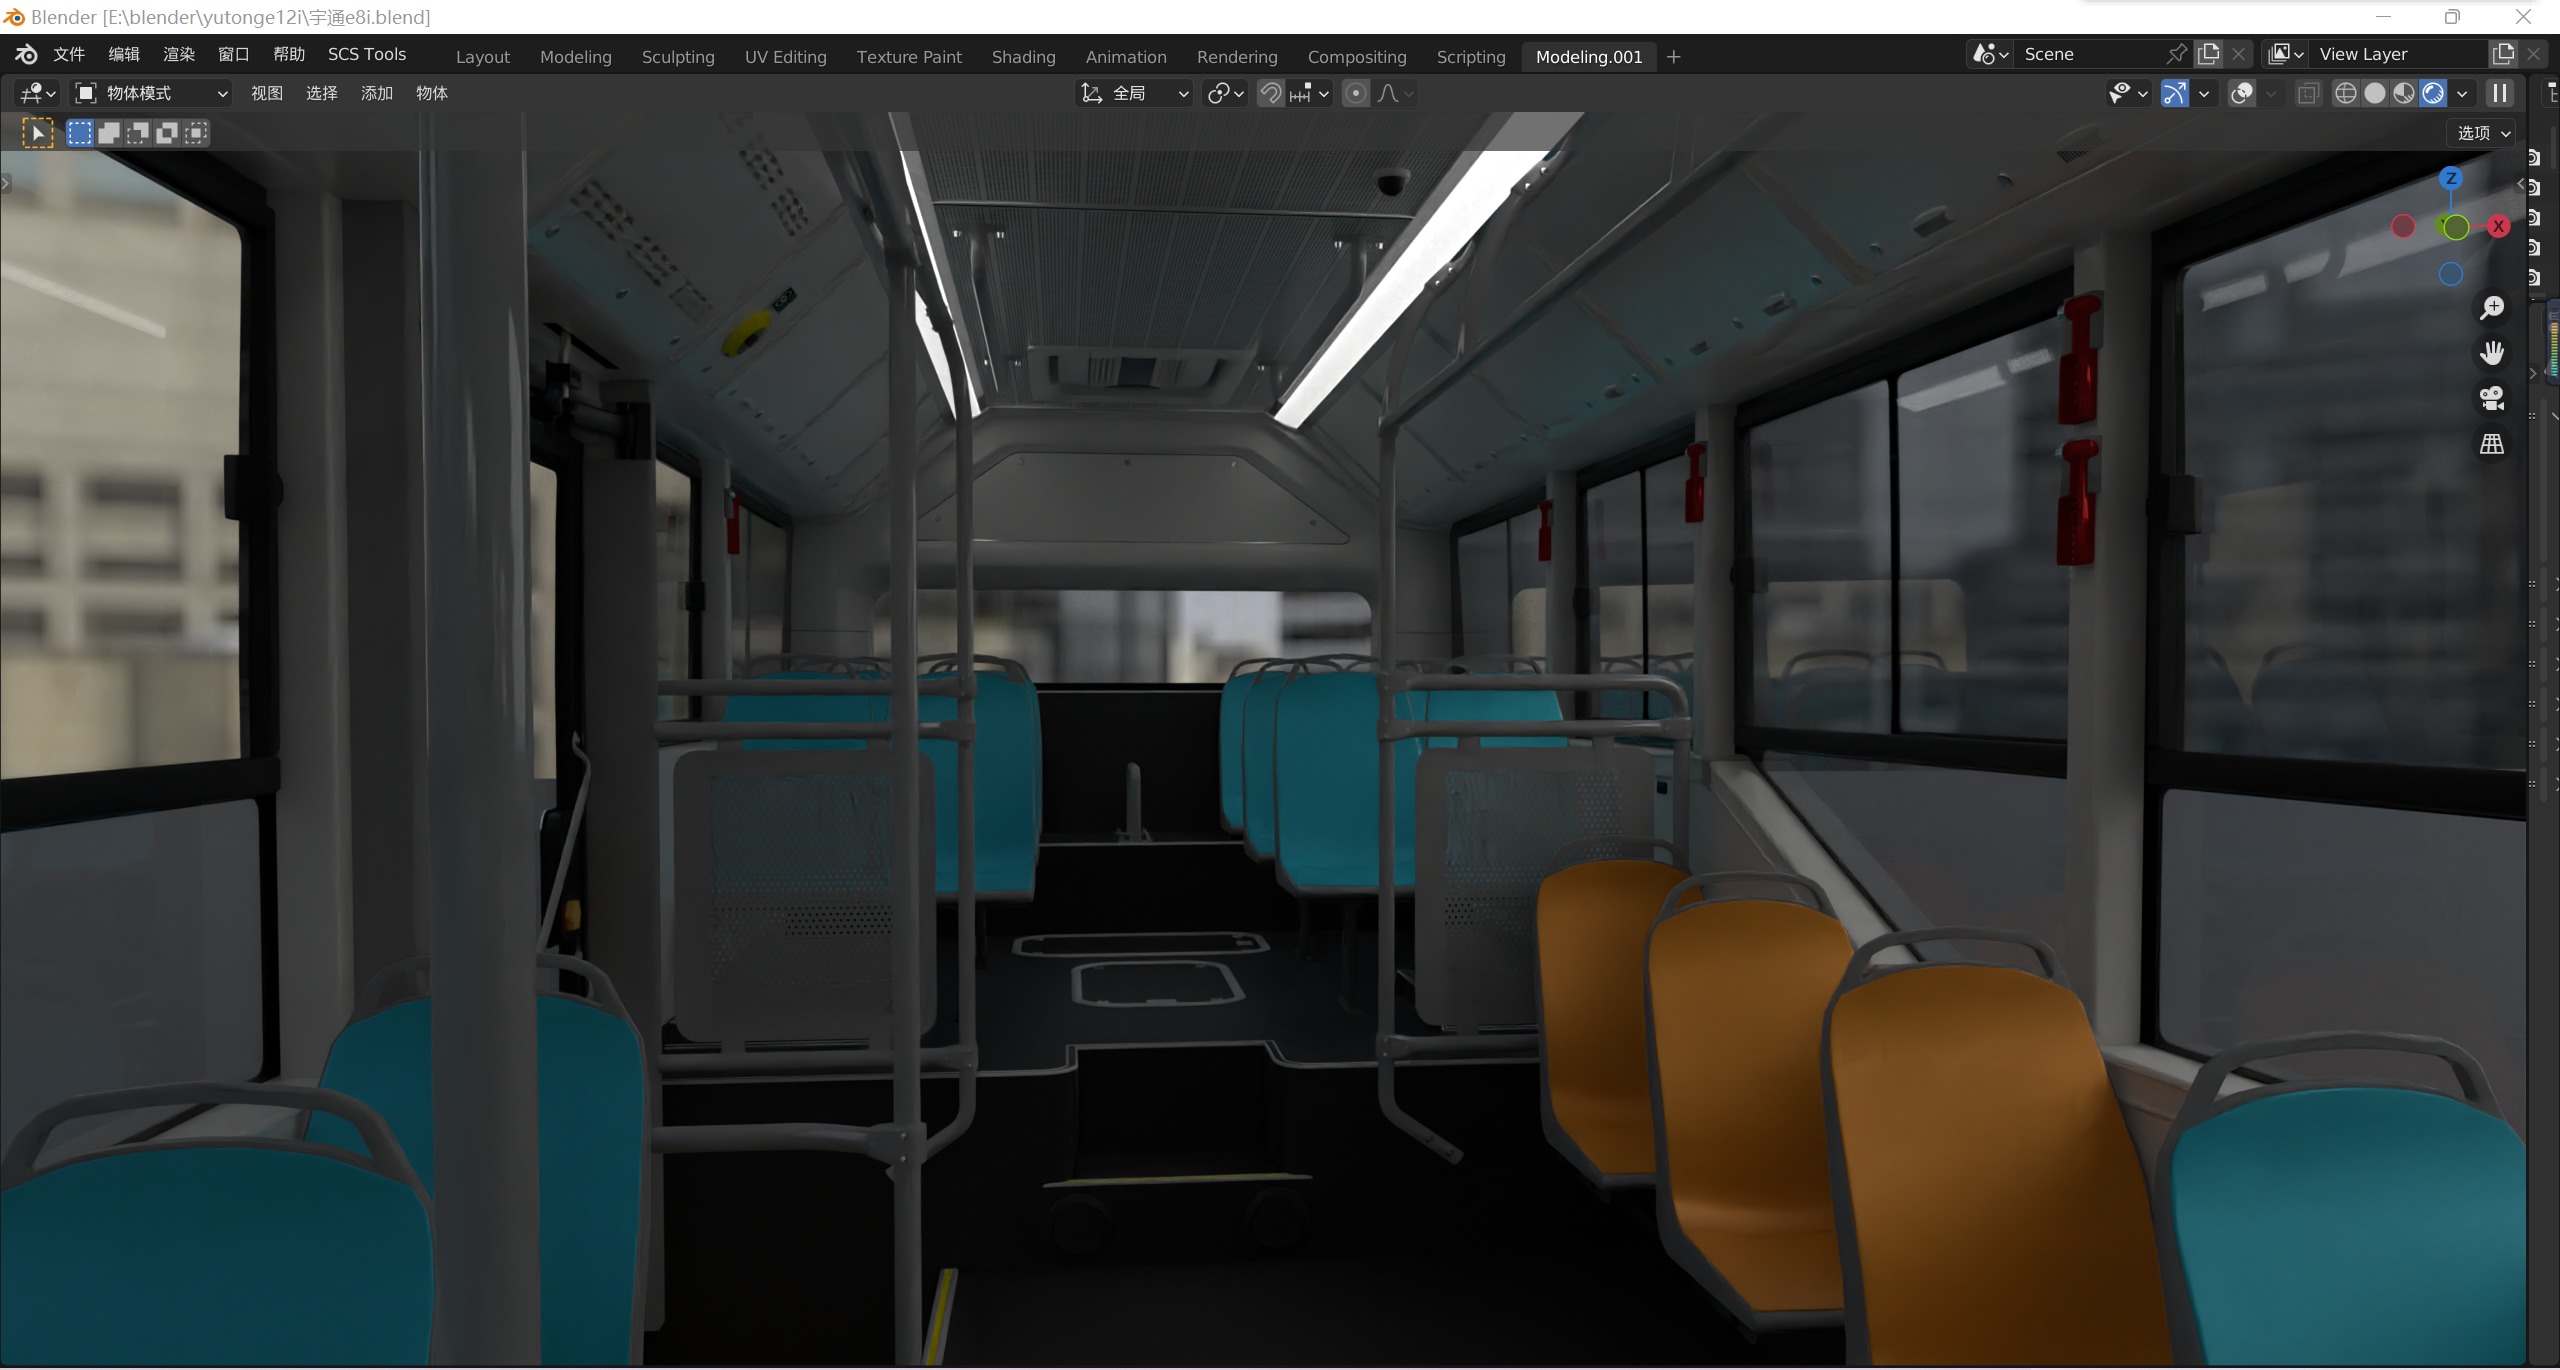Switch to the Rendering workspace tab
Viewport: 2560px width, 1370px height.
click(x=1237, y=57)
